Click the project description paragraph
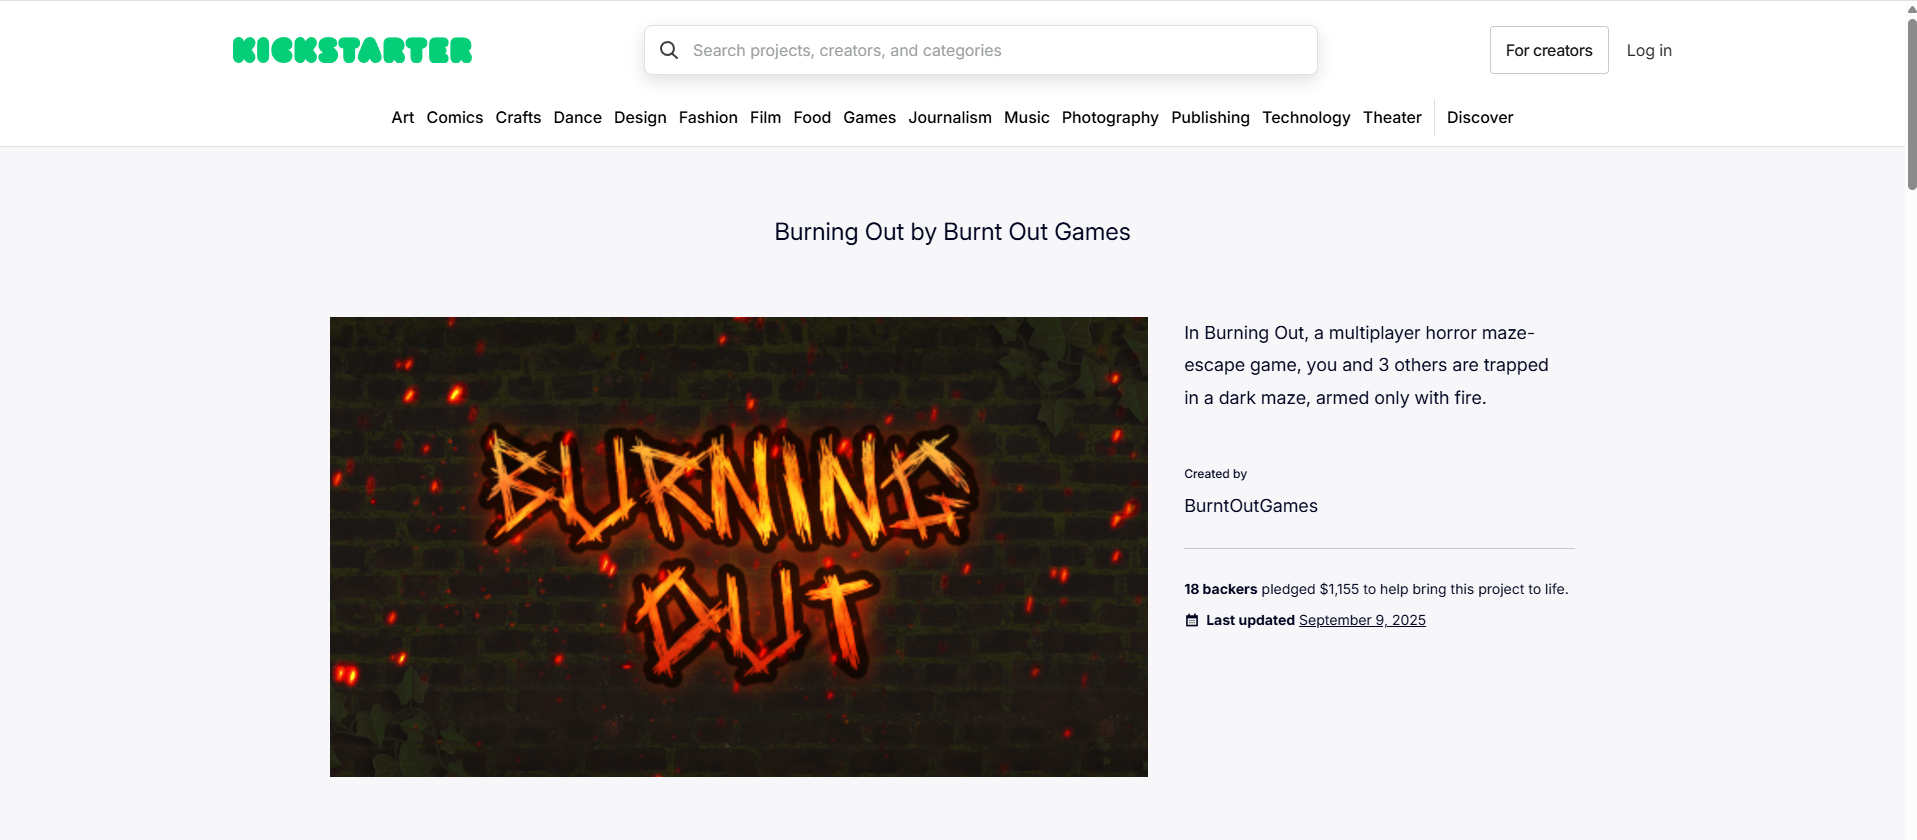The width and height of the screenshot is (1917, 840). (1366, 365)
